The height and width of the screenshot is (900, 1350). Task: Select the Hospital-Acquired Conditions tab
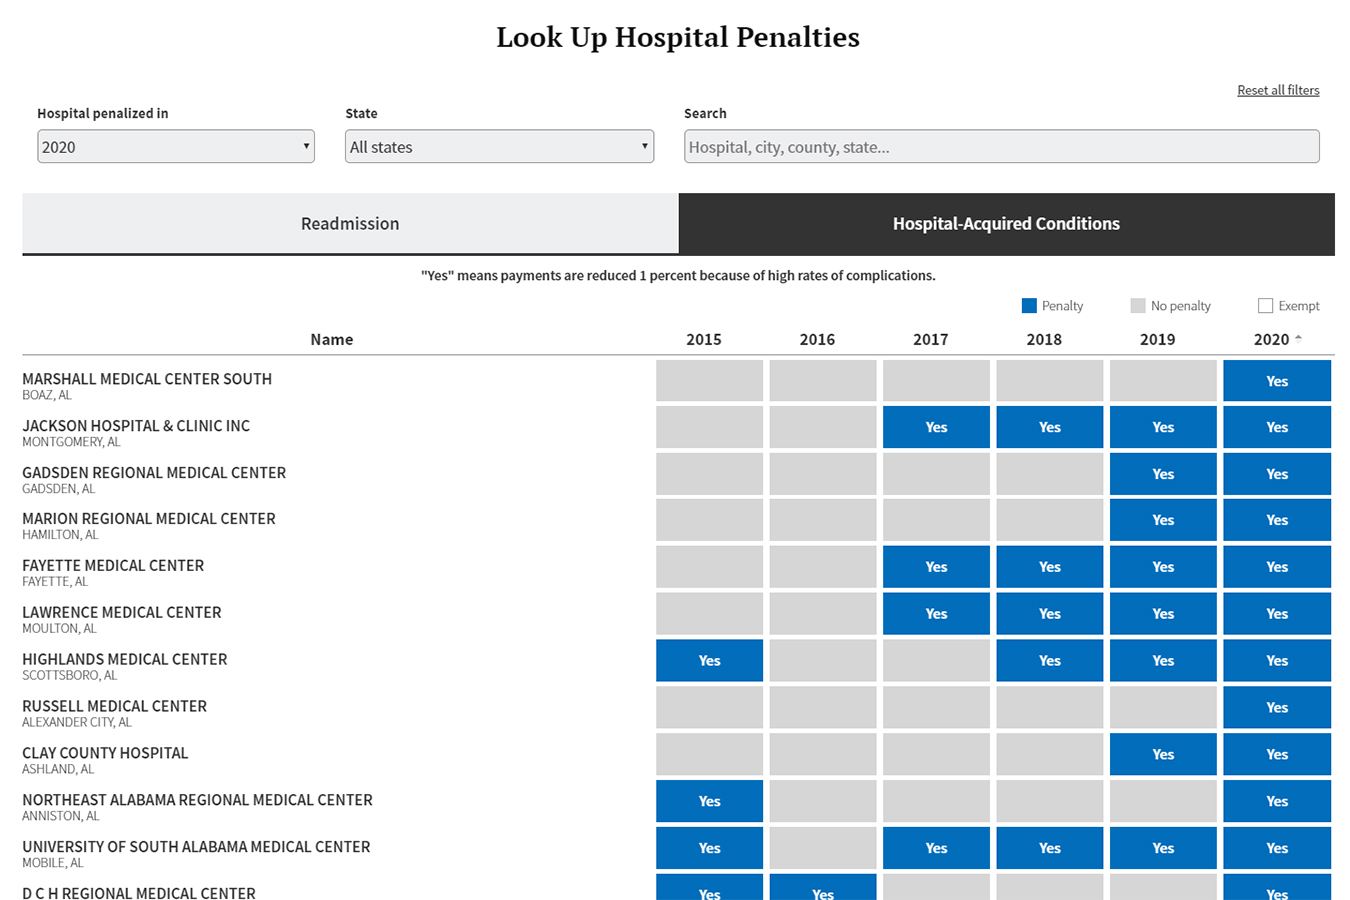point(1006,224)
